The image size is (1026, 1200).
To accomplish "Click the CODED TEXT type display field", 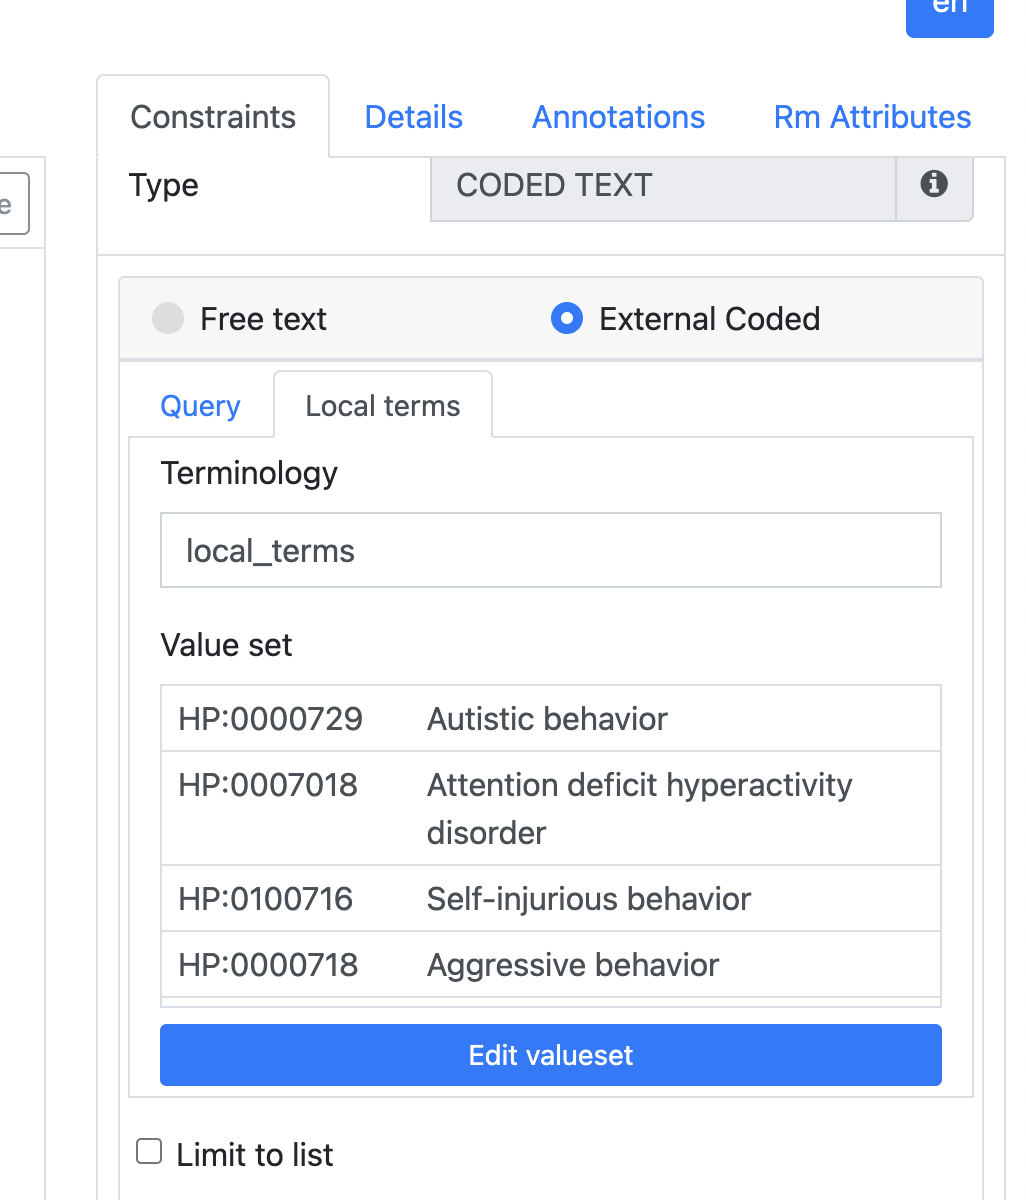I will tap(662, 186).
